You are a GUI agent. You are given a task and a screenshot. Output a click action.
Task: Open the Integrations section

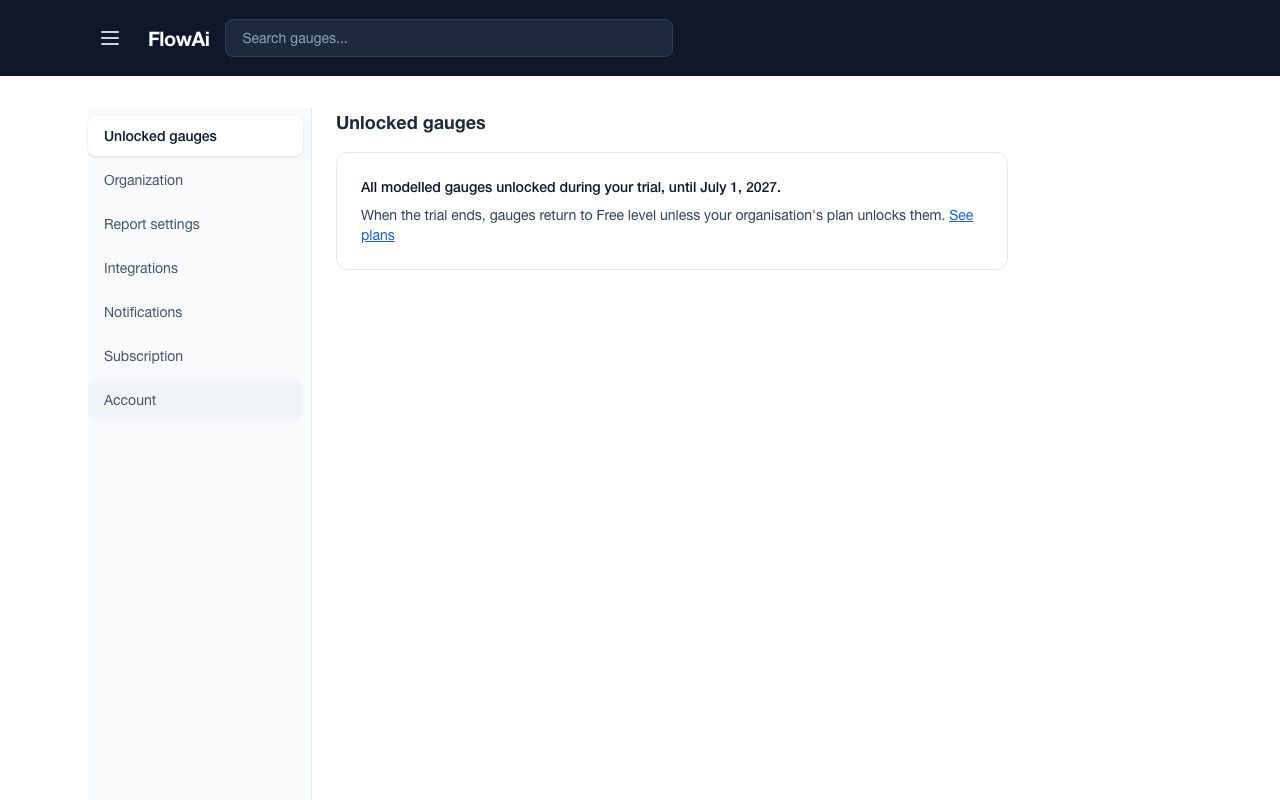pyautogui.click(x=196, y=268)
